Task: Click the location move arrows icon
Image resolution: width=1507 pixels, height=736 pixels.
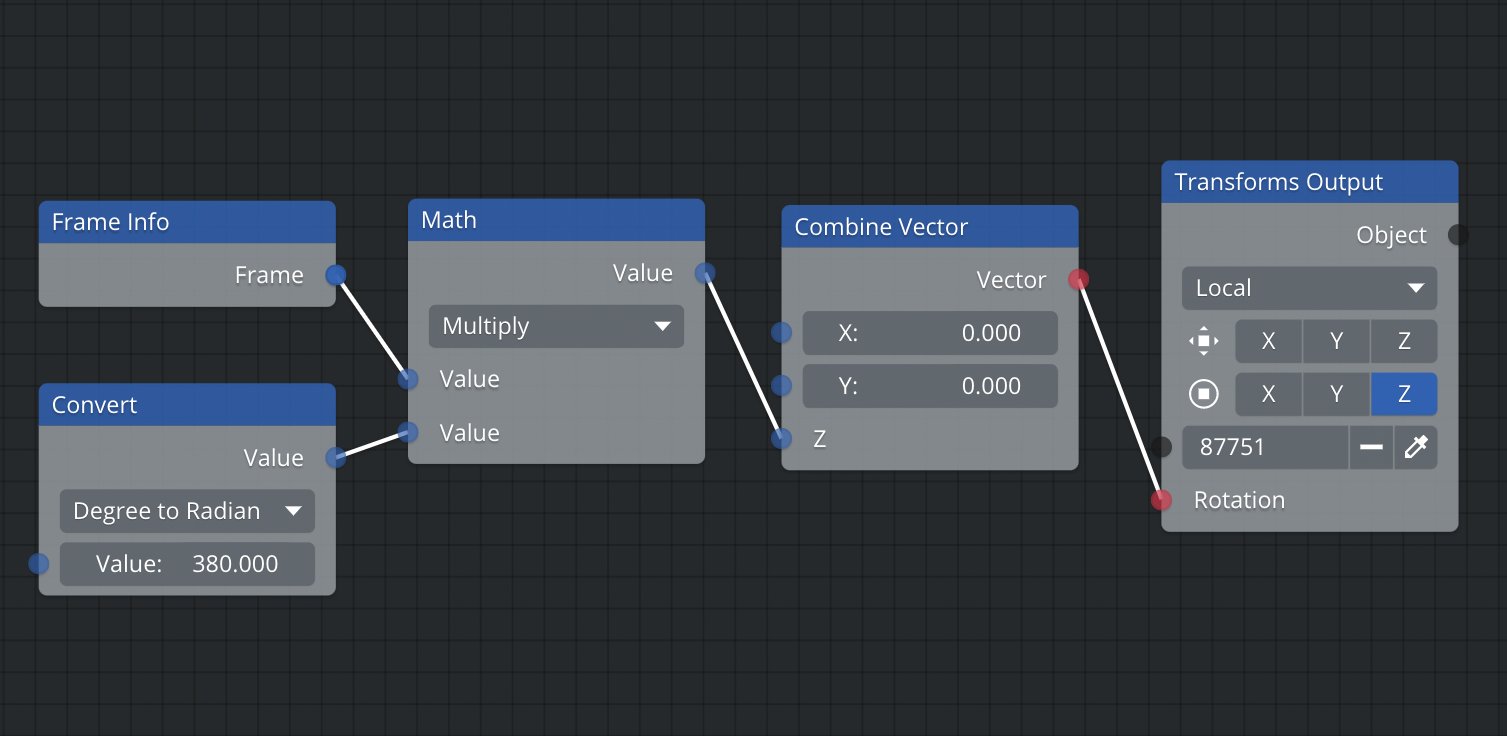Action: [1203, 341]
